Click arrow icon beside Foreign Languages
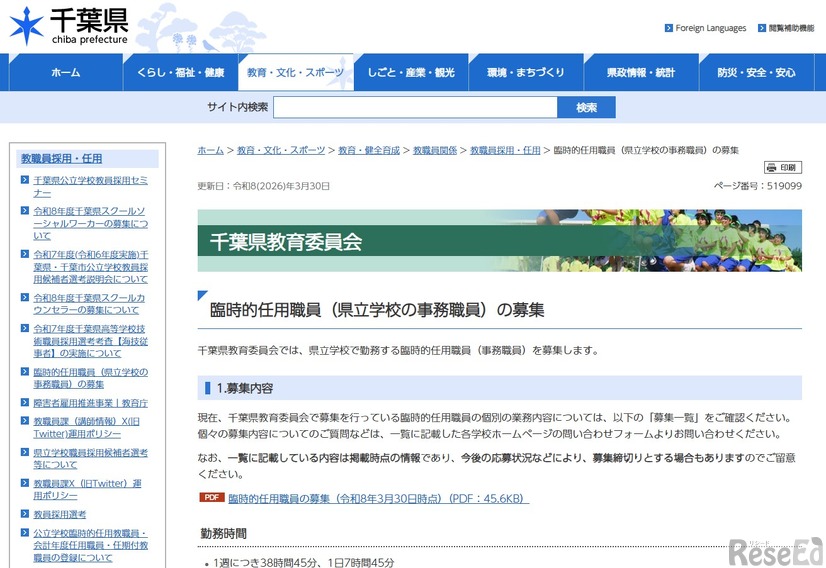This screenshot has width=826, height=568. coord(668,28)
